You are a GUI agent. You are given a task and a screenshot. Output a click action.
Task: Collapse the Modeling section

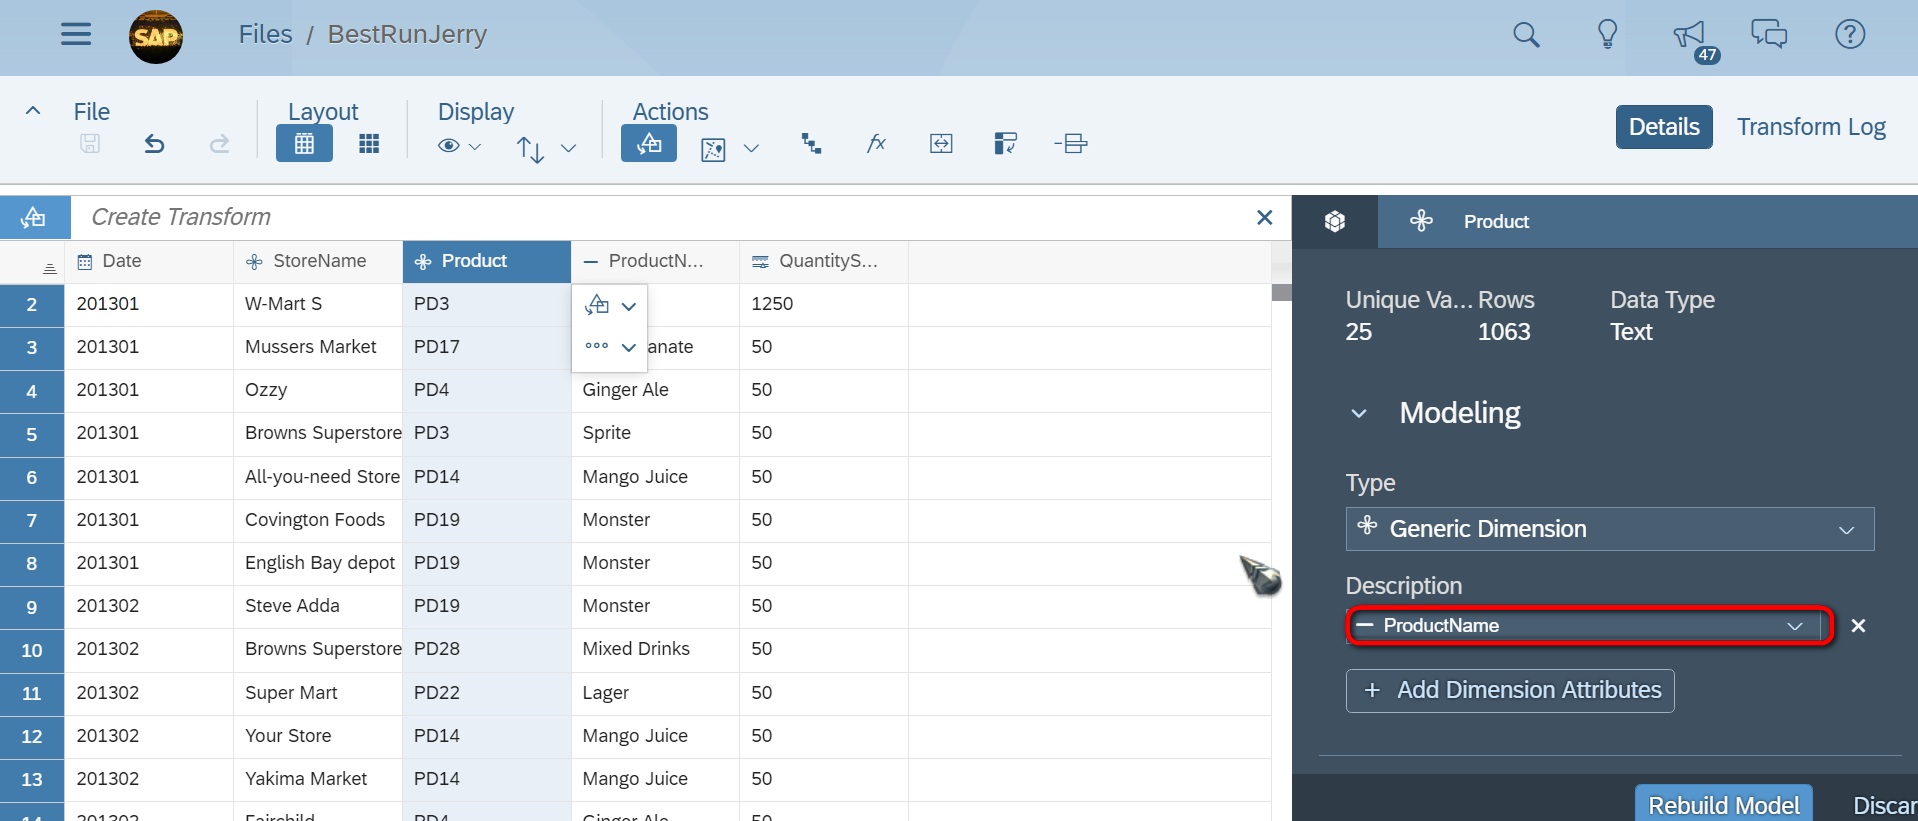1359,413
